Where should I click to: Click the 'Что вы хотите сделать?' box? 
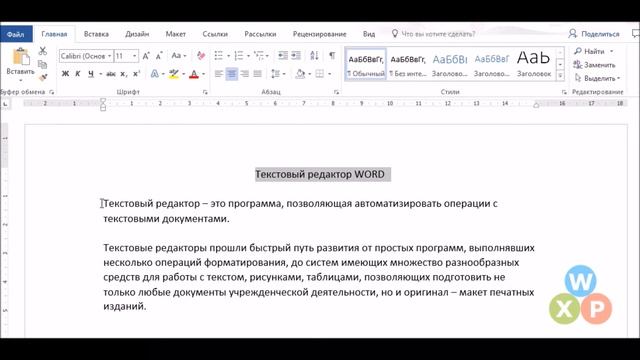[433, 34]
